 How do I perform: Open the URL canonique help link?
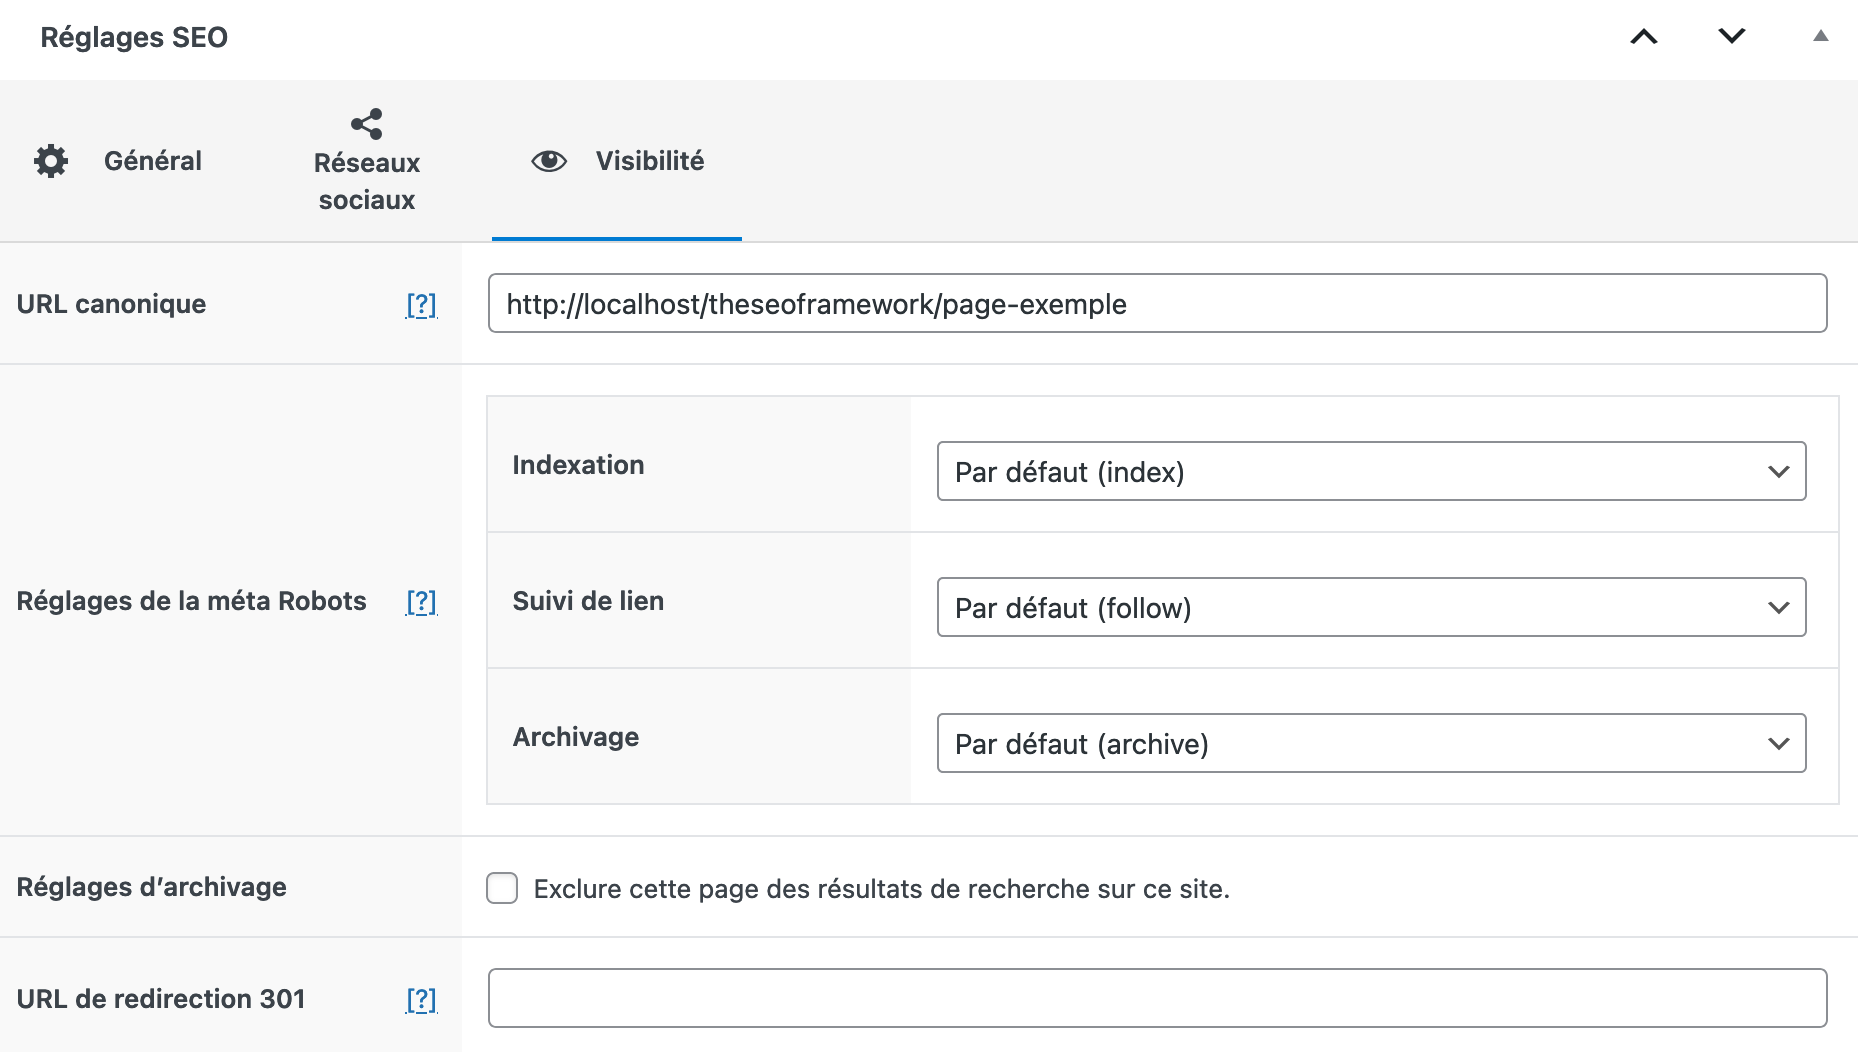(x=421, y=304)
